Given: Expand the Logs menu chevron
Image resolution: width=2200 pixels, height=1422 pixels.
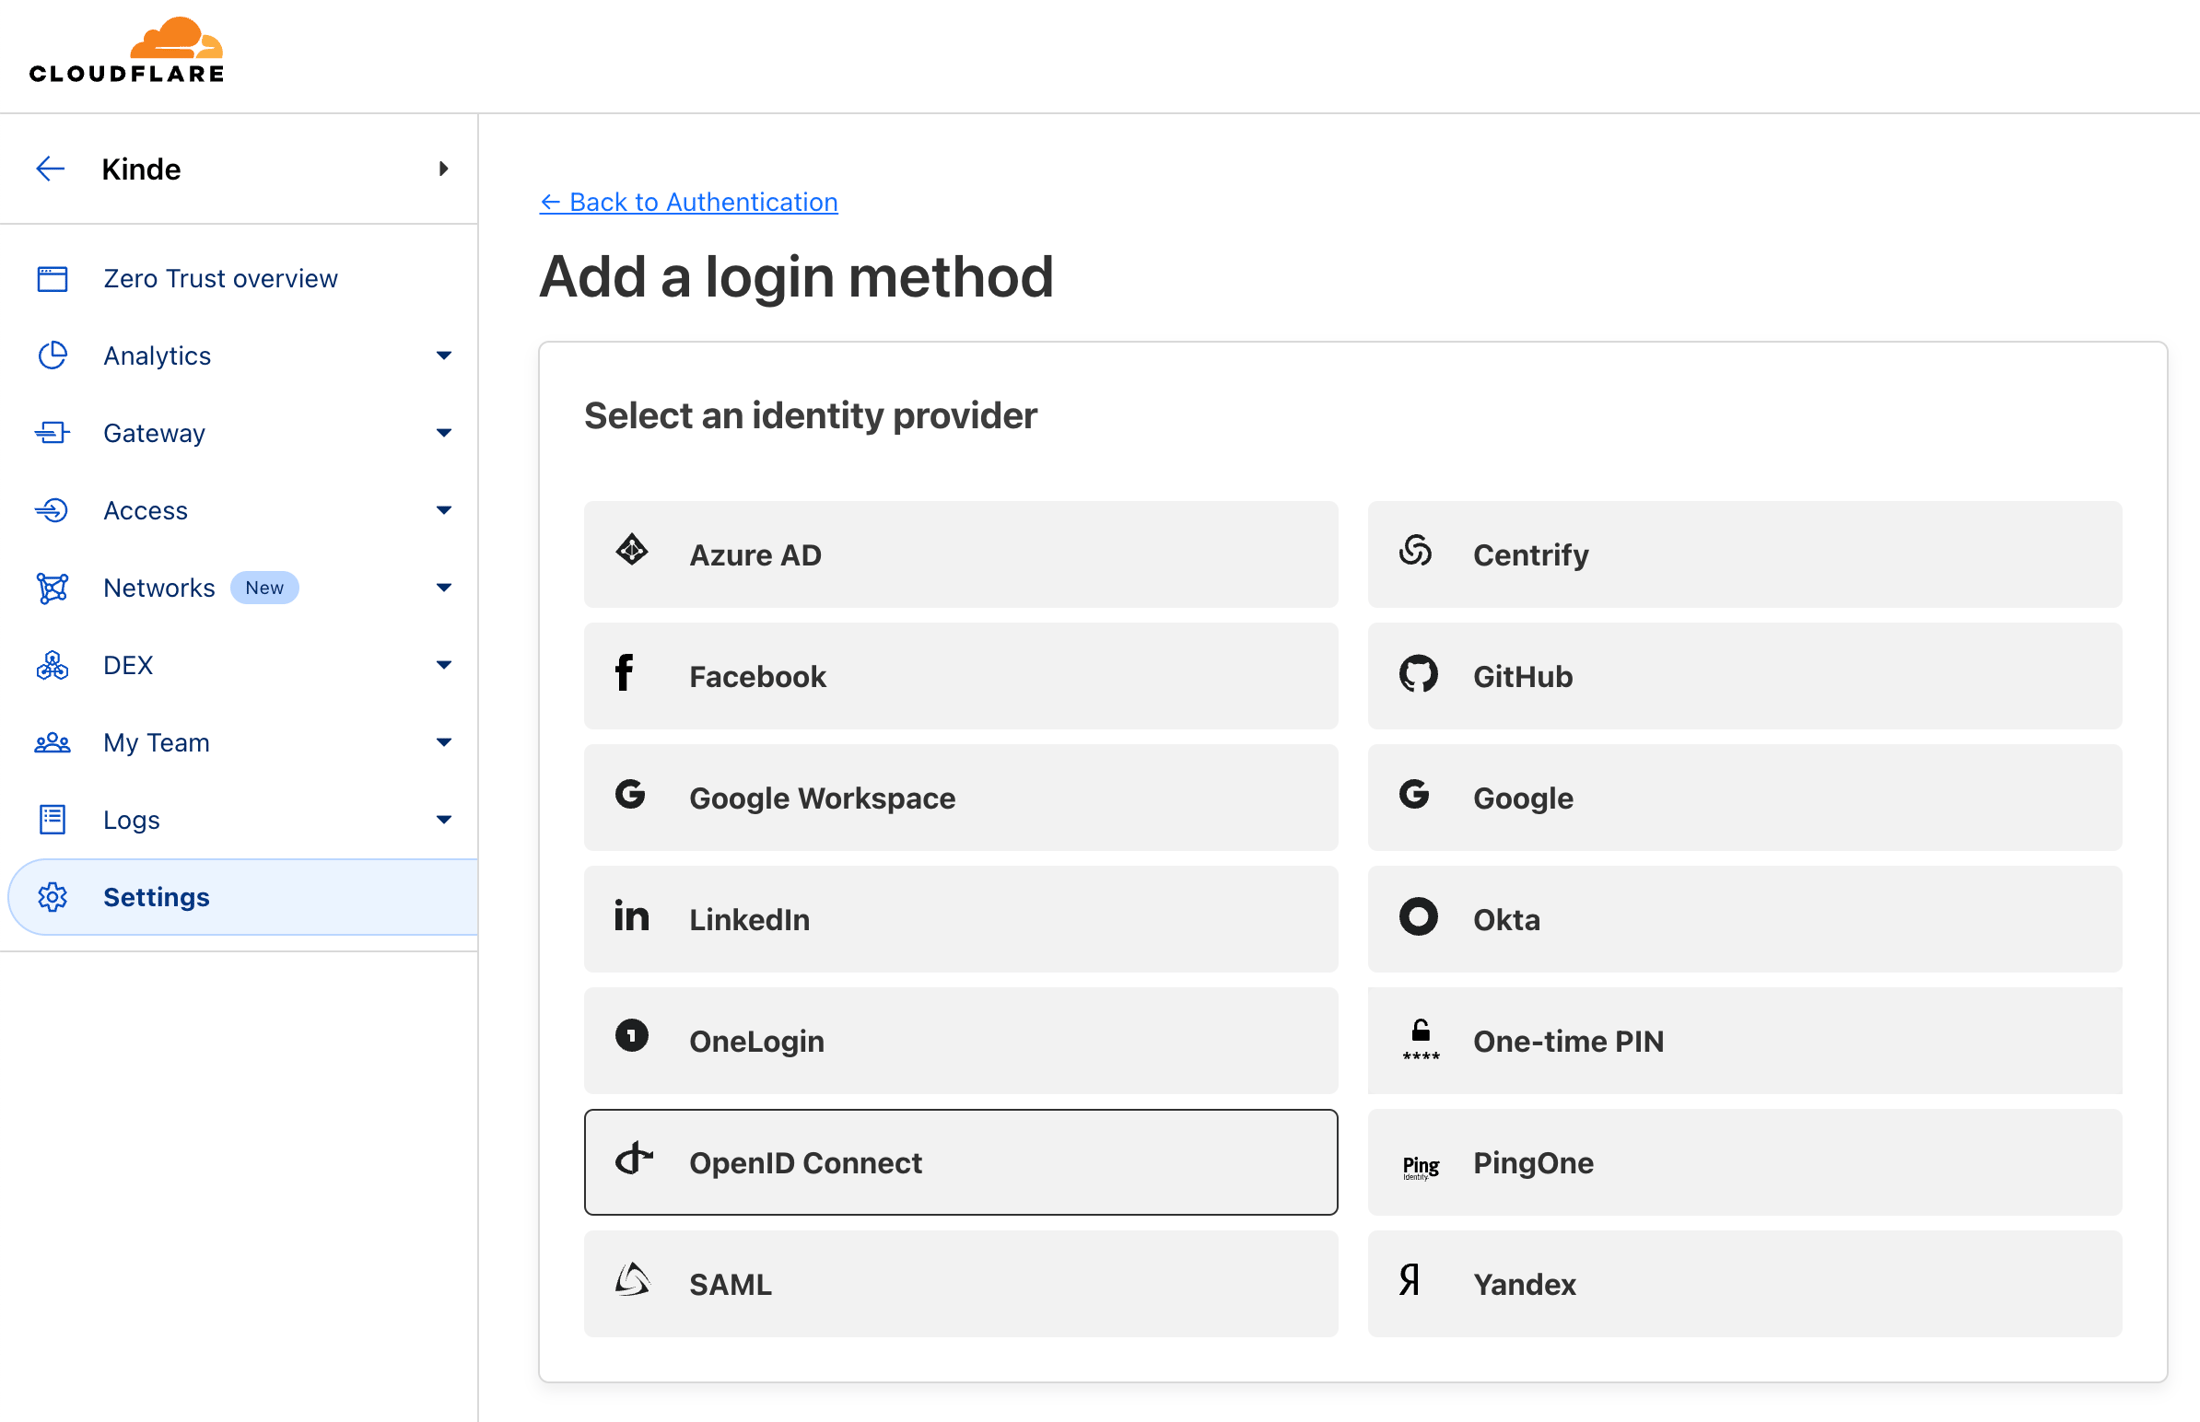Looking at the screenshot, I should click(443, 820).
